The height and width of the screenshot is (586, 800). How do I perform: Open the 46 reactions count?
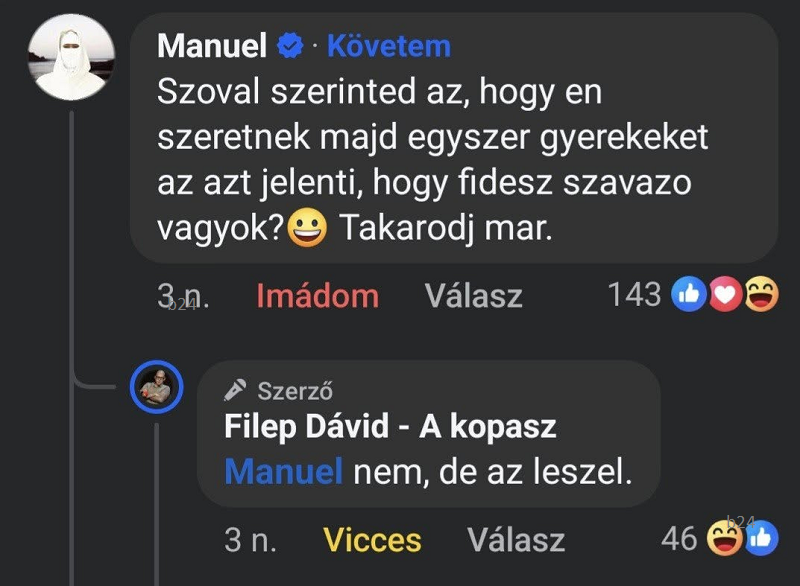(679, 540)
